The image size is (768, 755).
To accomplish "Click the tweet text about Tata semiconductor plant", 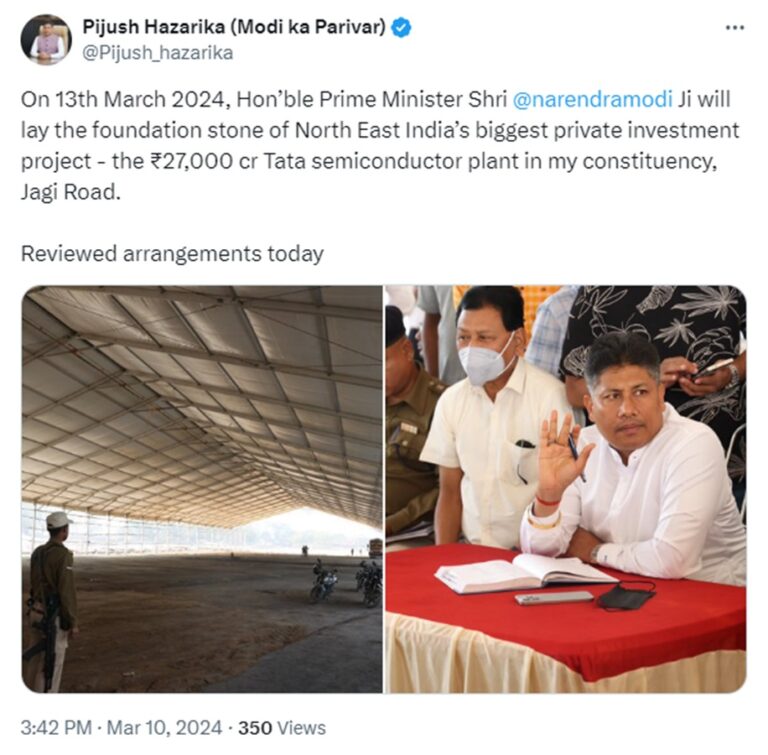I will point(380,146).
